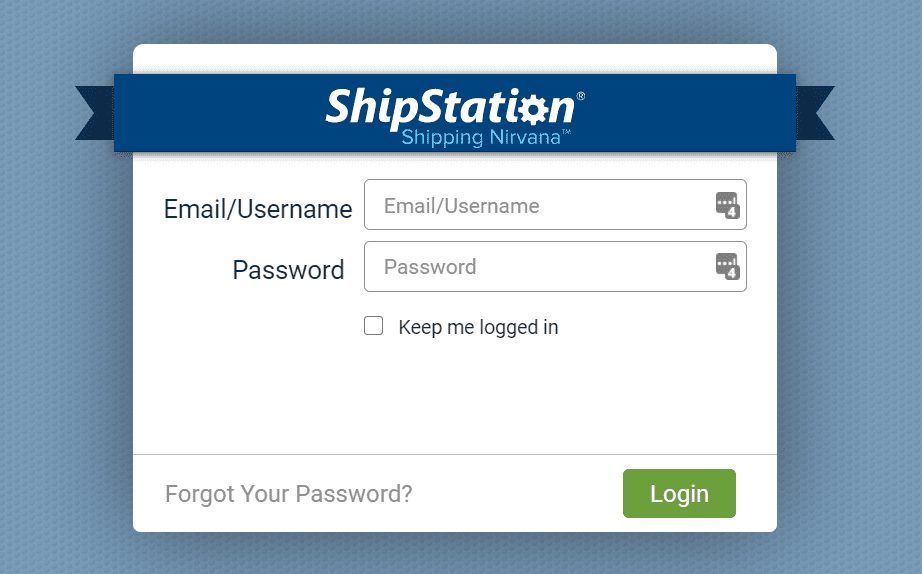Click the dark blue banner header

tap(220, 113)
